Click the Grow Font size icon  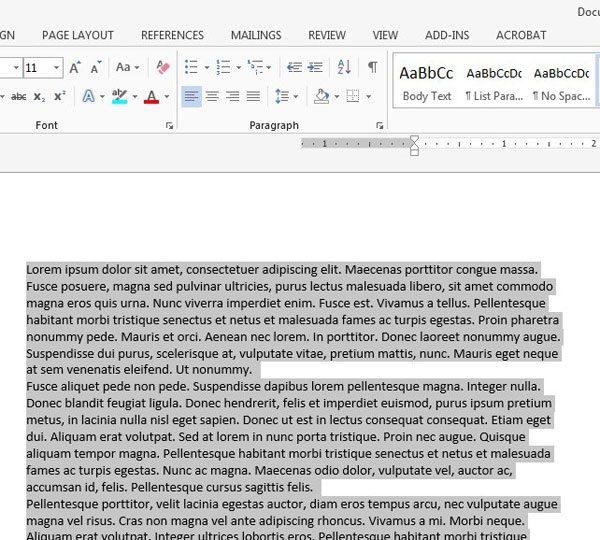tap(76, 68)
